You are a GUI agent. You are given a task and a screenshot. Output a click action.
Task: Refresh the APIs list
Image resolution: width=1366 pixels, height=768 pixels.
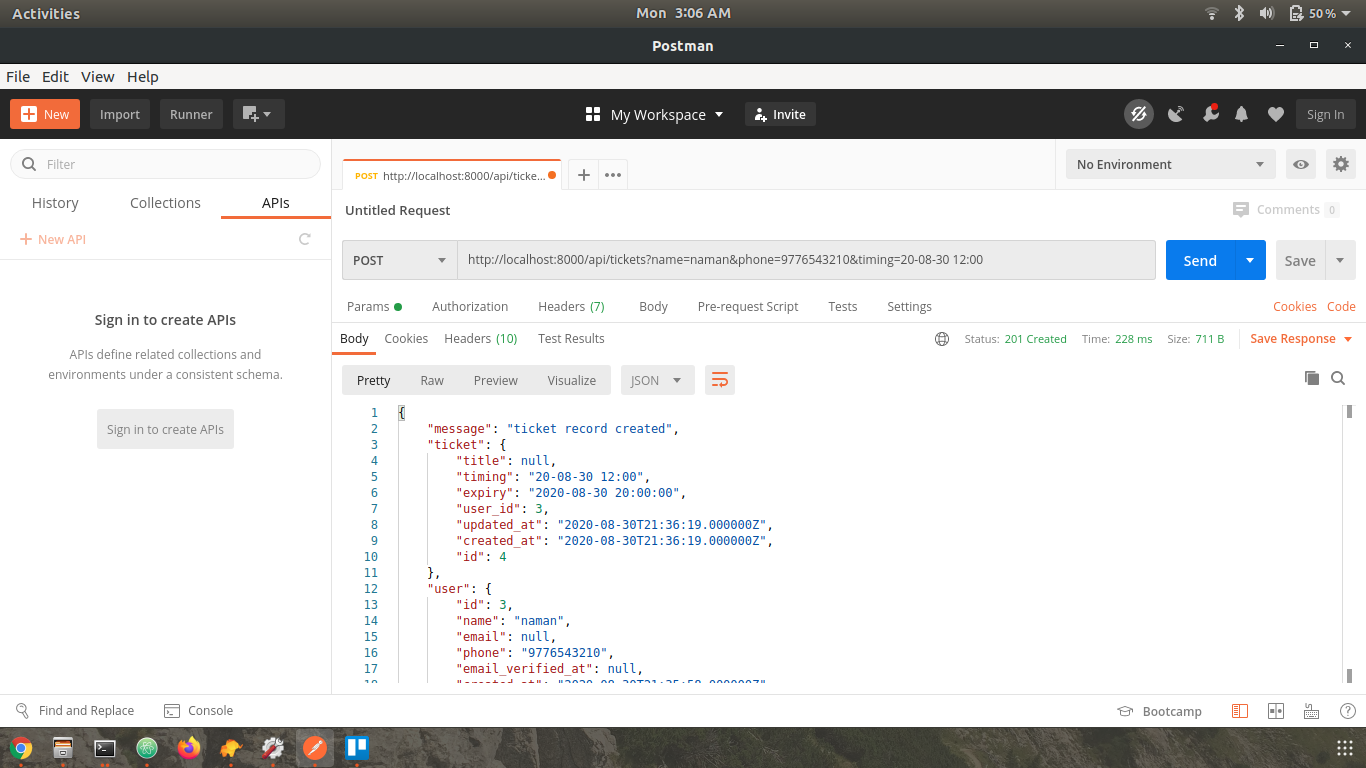(305, 239)
